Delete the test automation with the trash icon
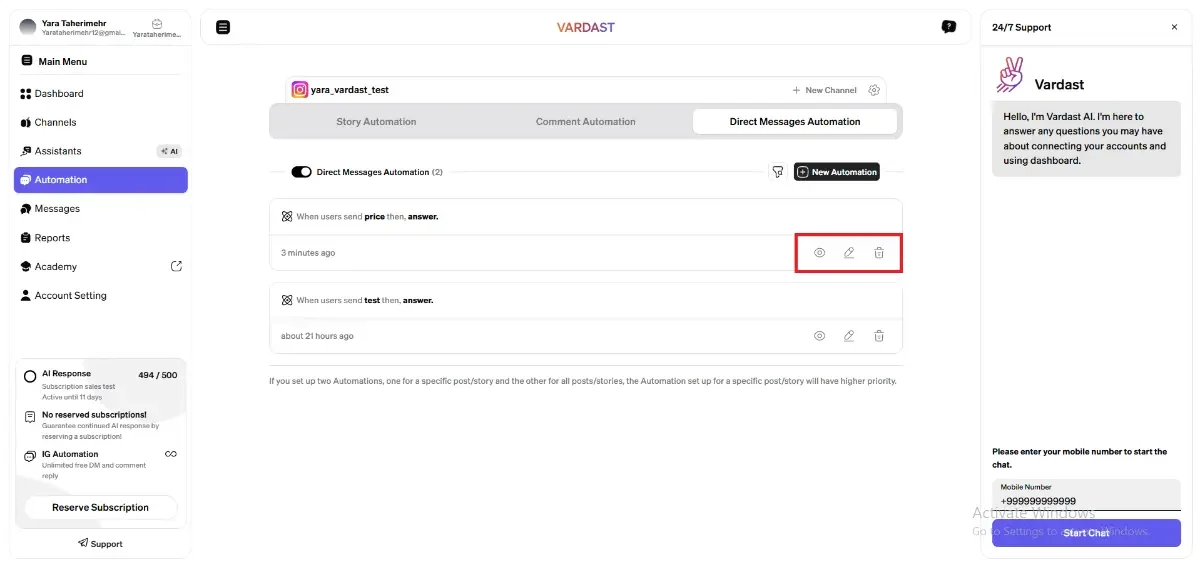The height and width of the screenshot is (567, 1200). (879, 336)
